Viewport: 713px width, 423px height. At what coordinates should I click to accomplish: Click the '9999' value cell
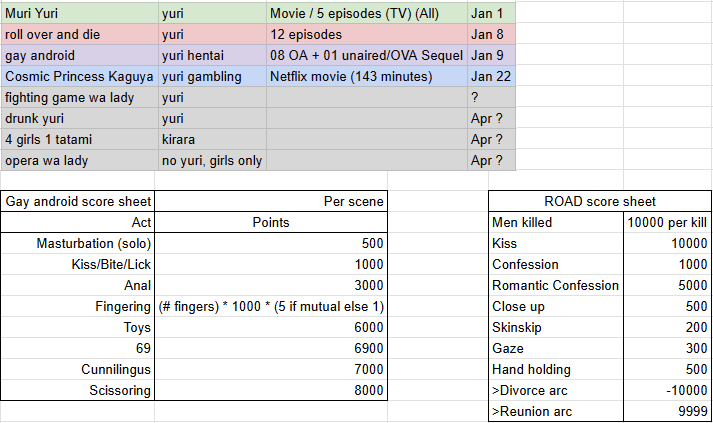pyautogui.click(x=667, y=411)
